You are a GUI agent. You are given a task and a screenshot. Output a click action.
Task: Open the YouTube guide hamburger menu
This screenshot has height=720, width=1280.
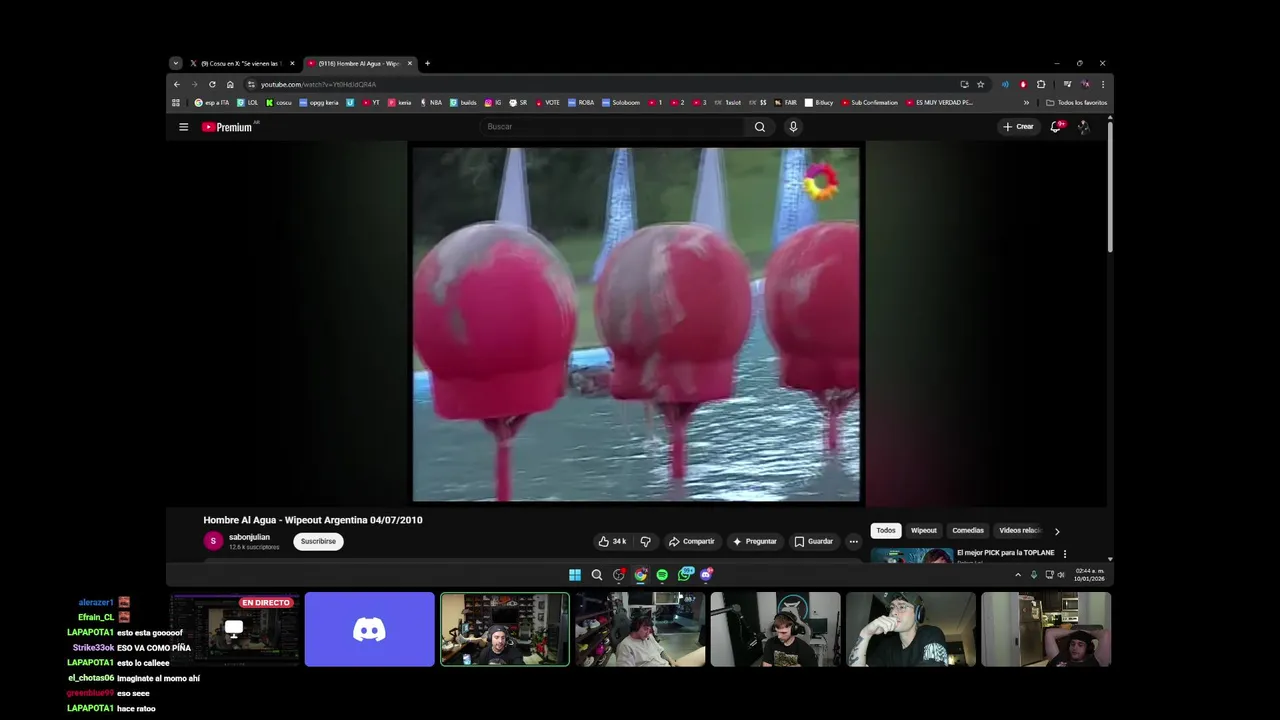click(x=183, y=127)
